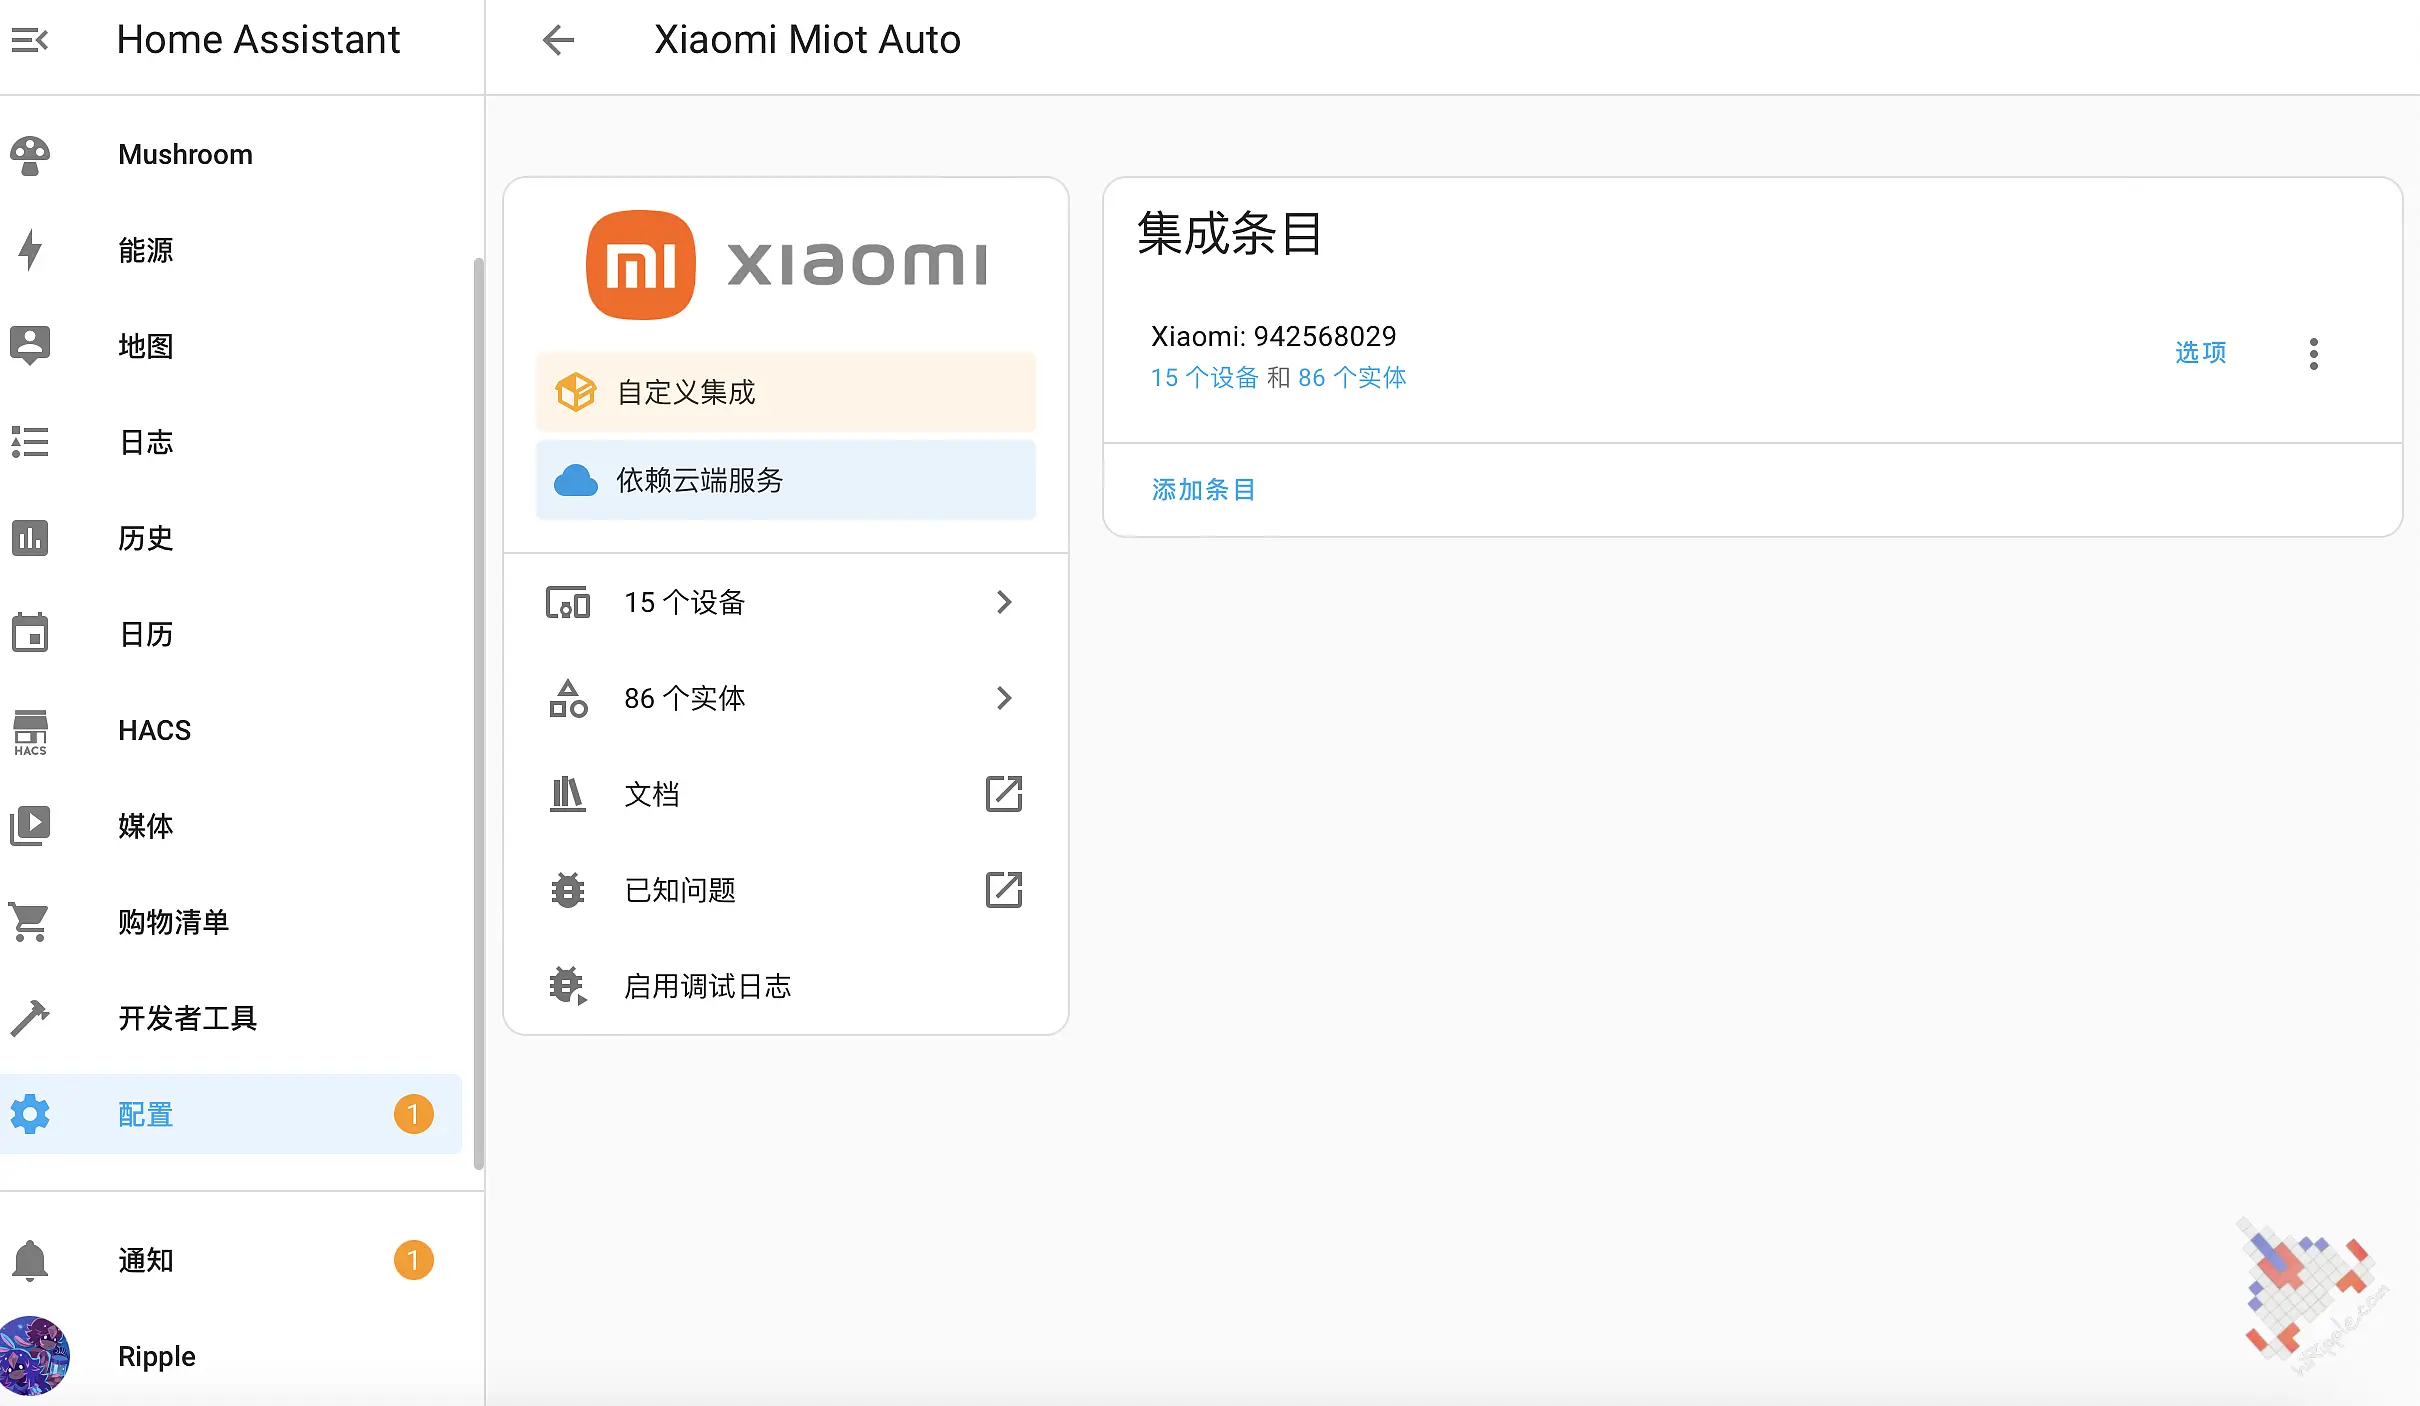Viewport: 2420px width, 1406px height.
Task: Click the 86 个实体 row label
Action: tap(685, 698)
